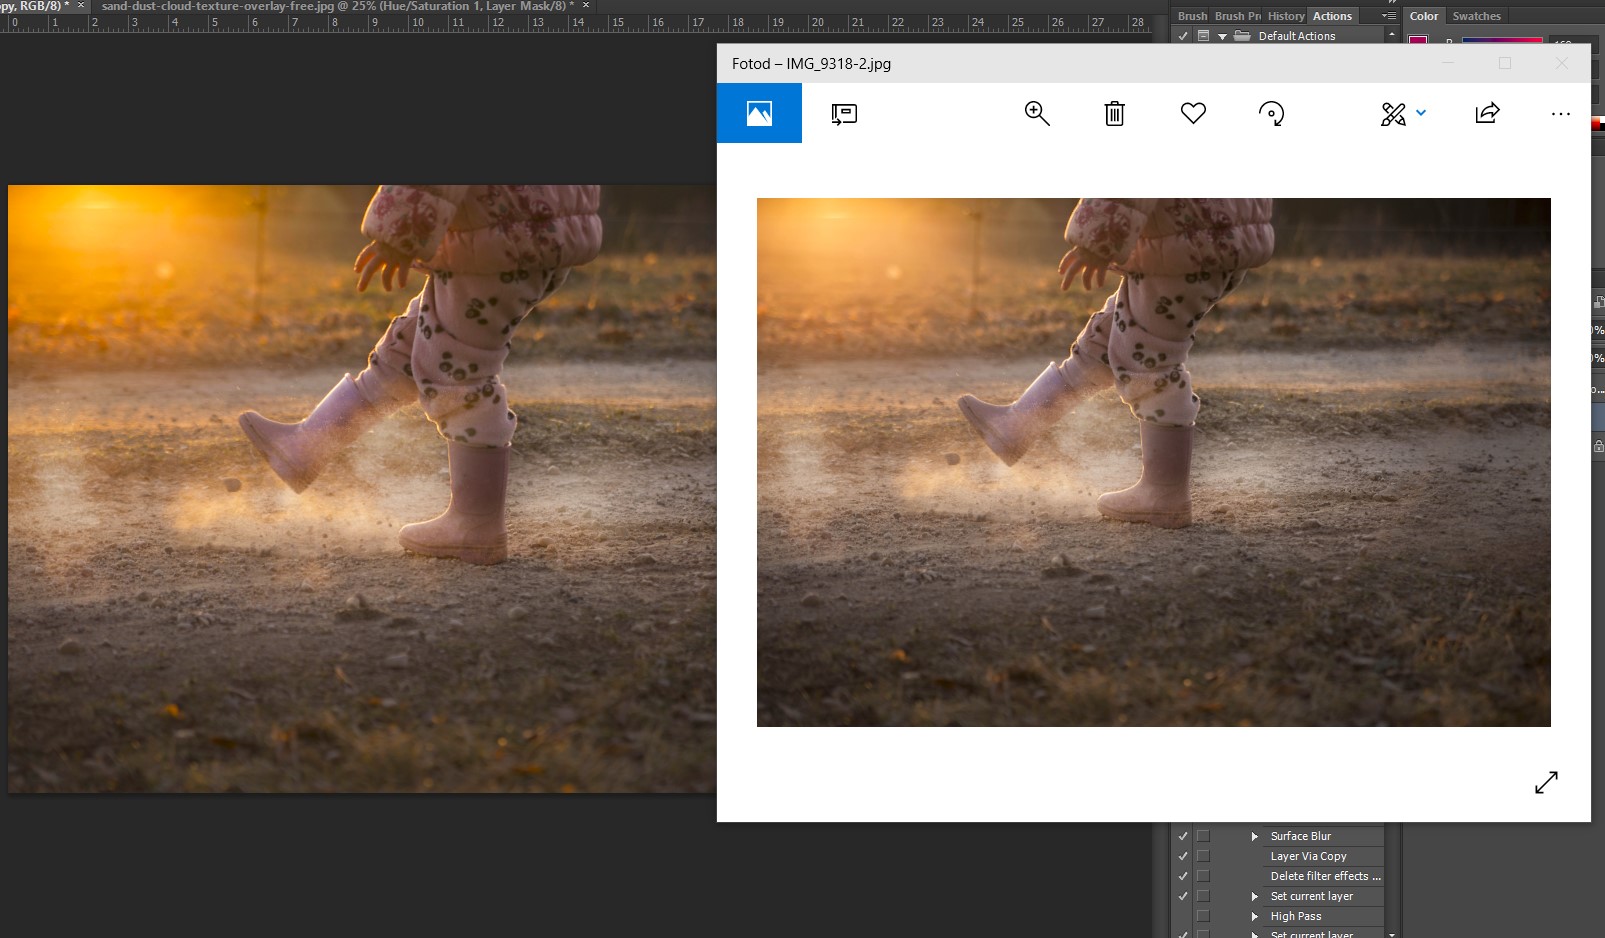This screenshot has width=1605, height=938.
Task: Open the three-dots more options menu
Action: [x=1560, y=113]
